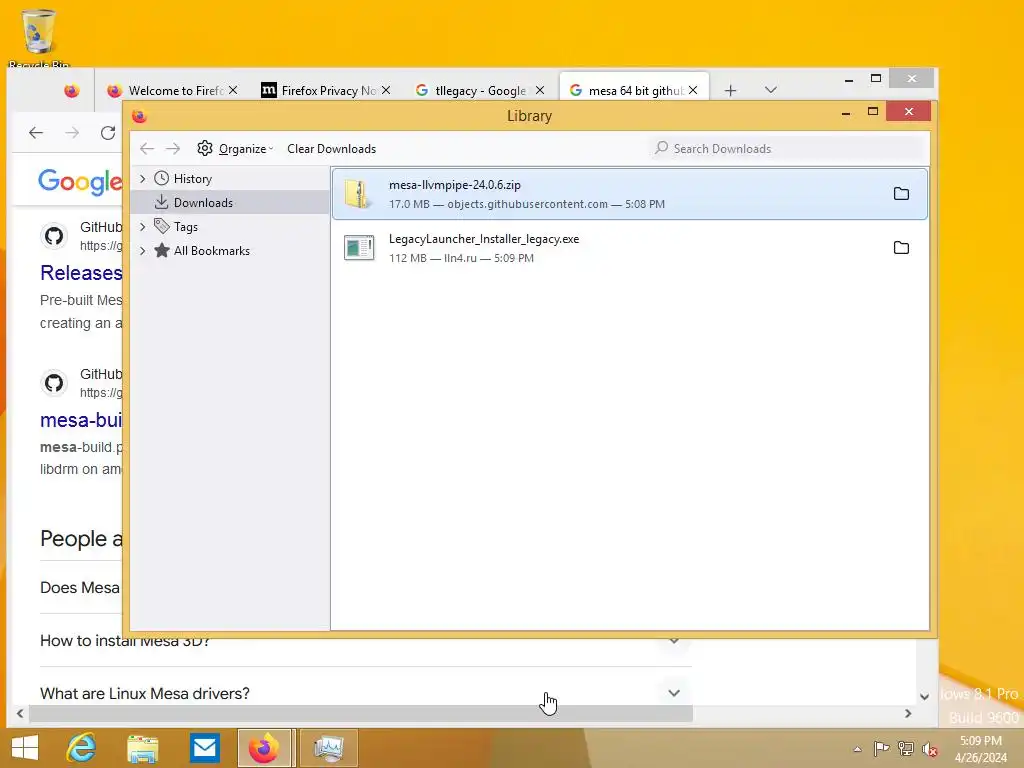Open containing folder for LegacyLauncher_Installer_legacy.exe
Viewport: 1024px width, 768px height.
click(x=901, y=248)
